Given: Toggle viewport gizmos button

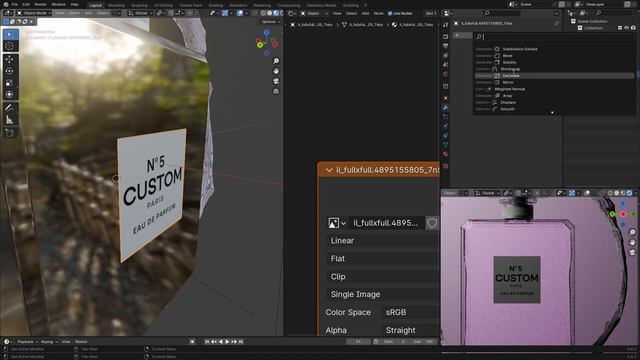Looking at the screenshot, I should 225,13.
